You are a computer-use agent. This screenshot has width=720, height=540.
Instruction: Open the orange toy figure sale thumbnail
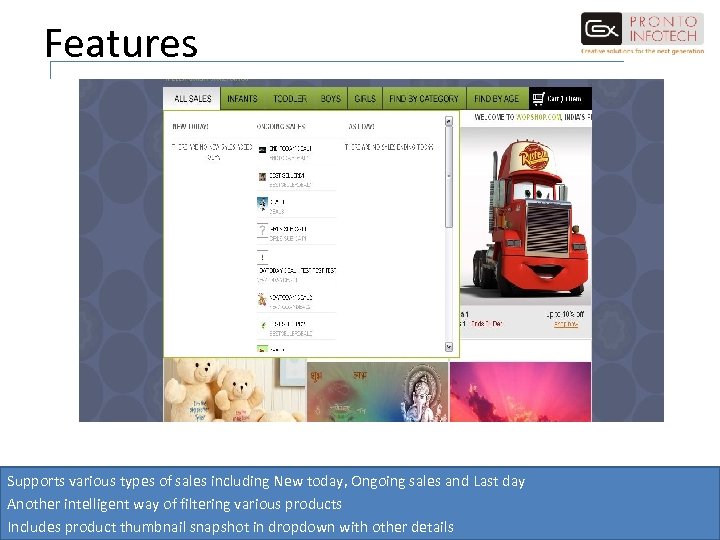(x=262, y=299)
